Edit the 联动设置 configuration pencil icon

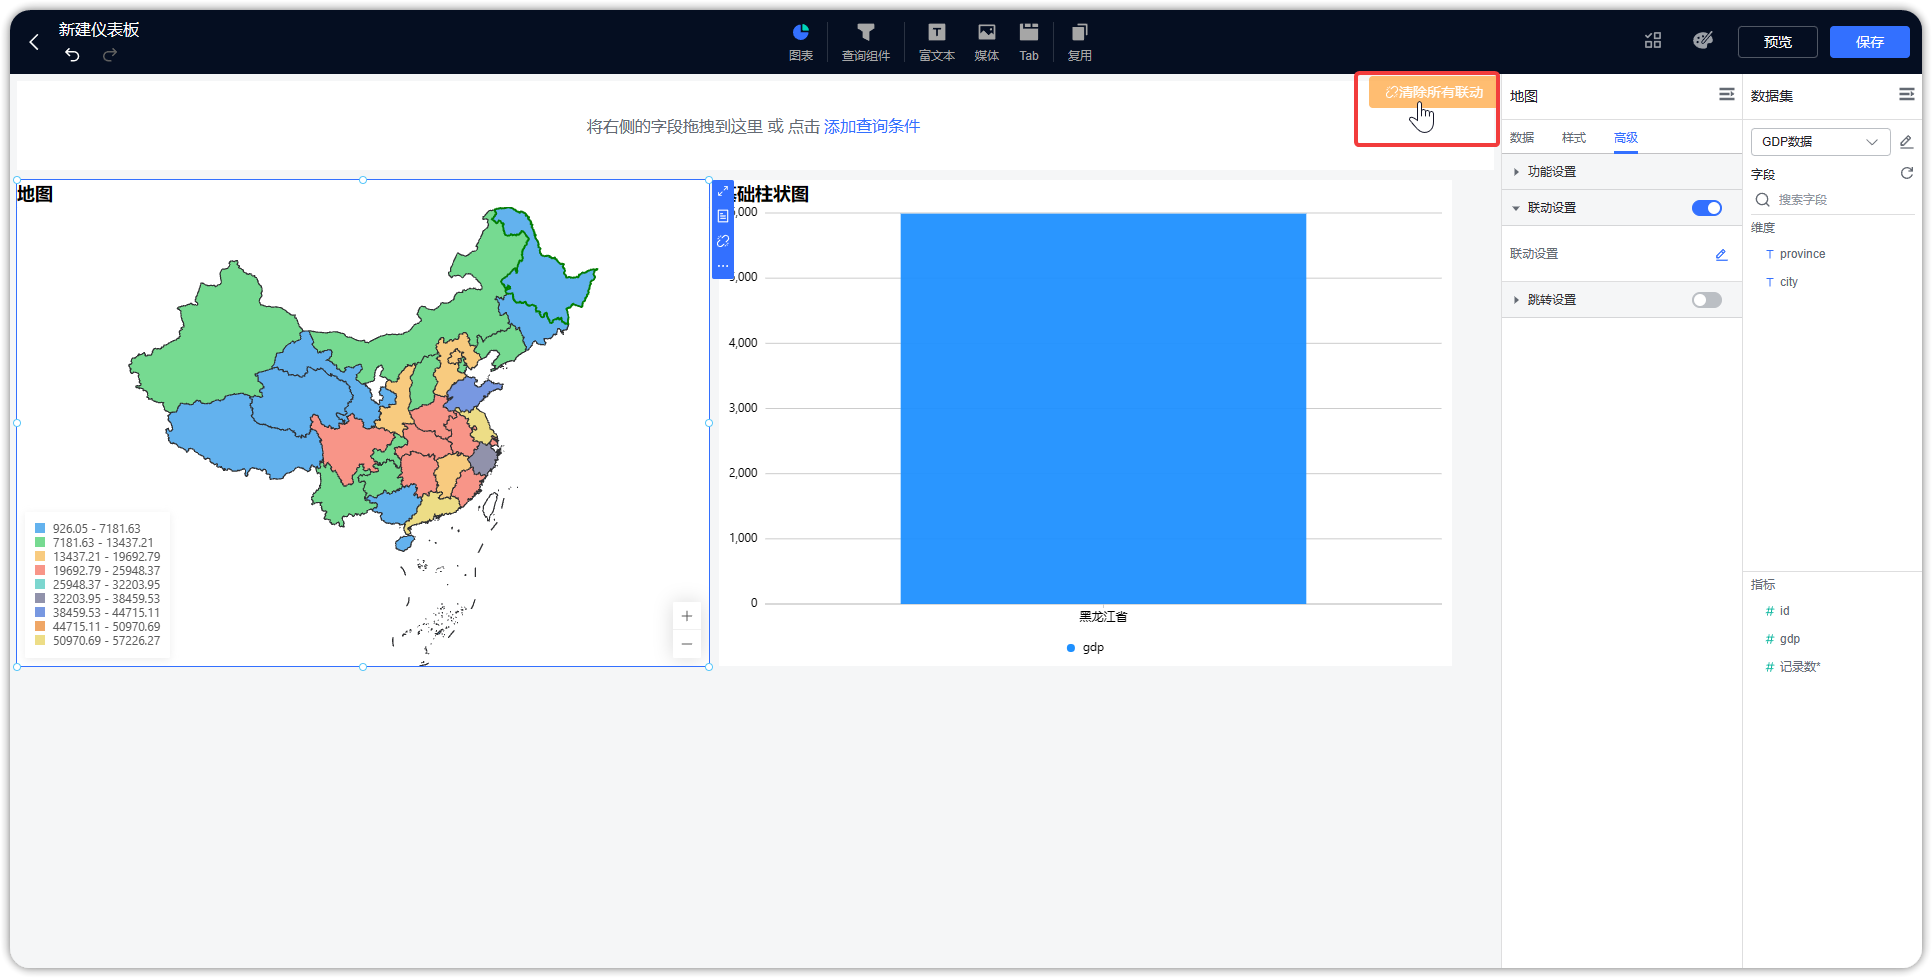pos(1721,255)
